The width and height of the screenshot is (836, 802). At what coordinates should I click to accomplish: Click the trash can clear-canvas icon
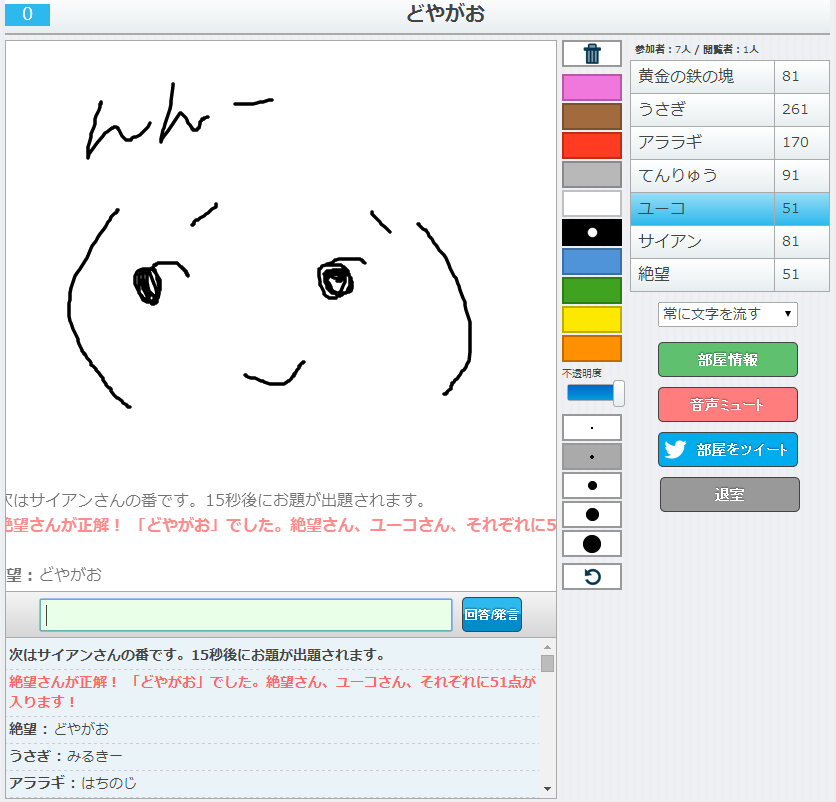tap(592, 54)
